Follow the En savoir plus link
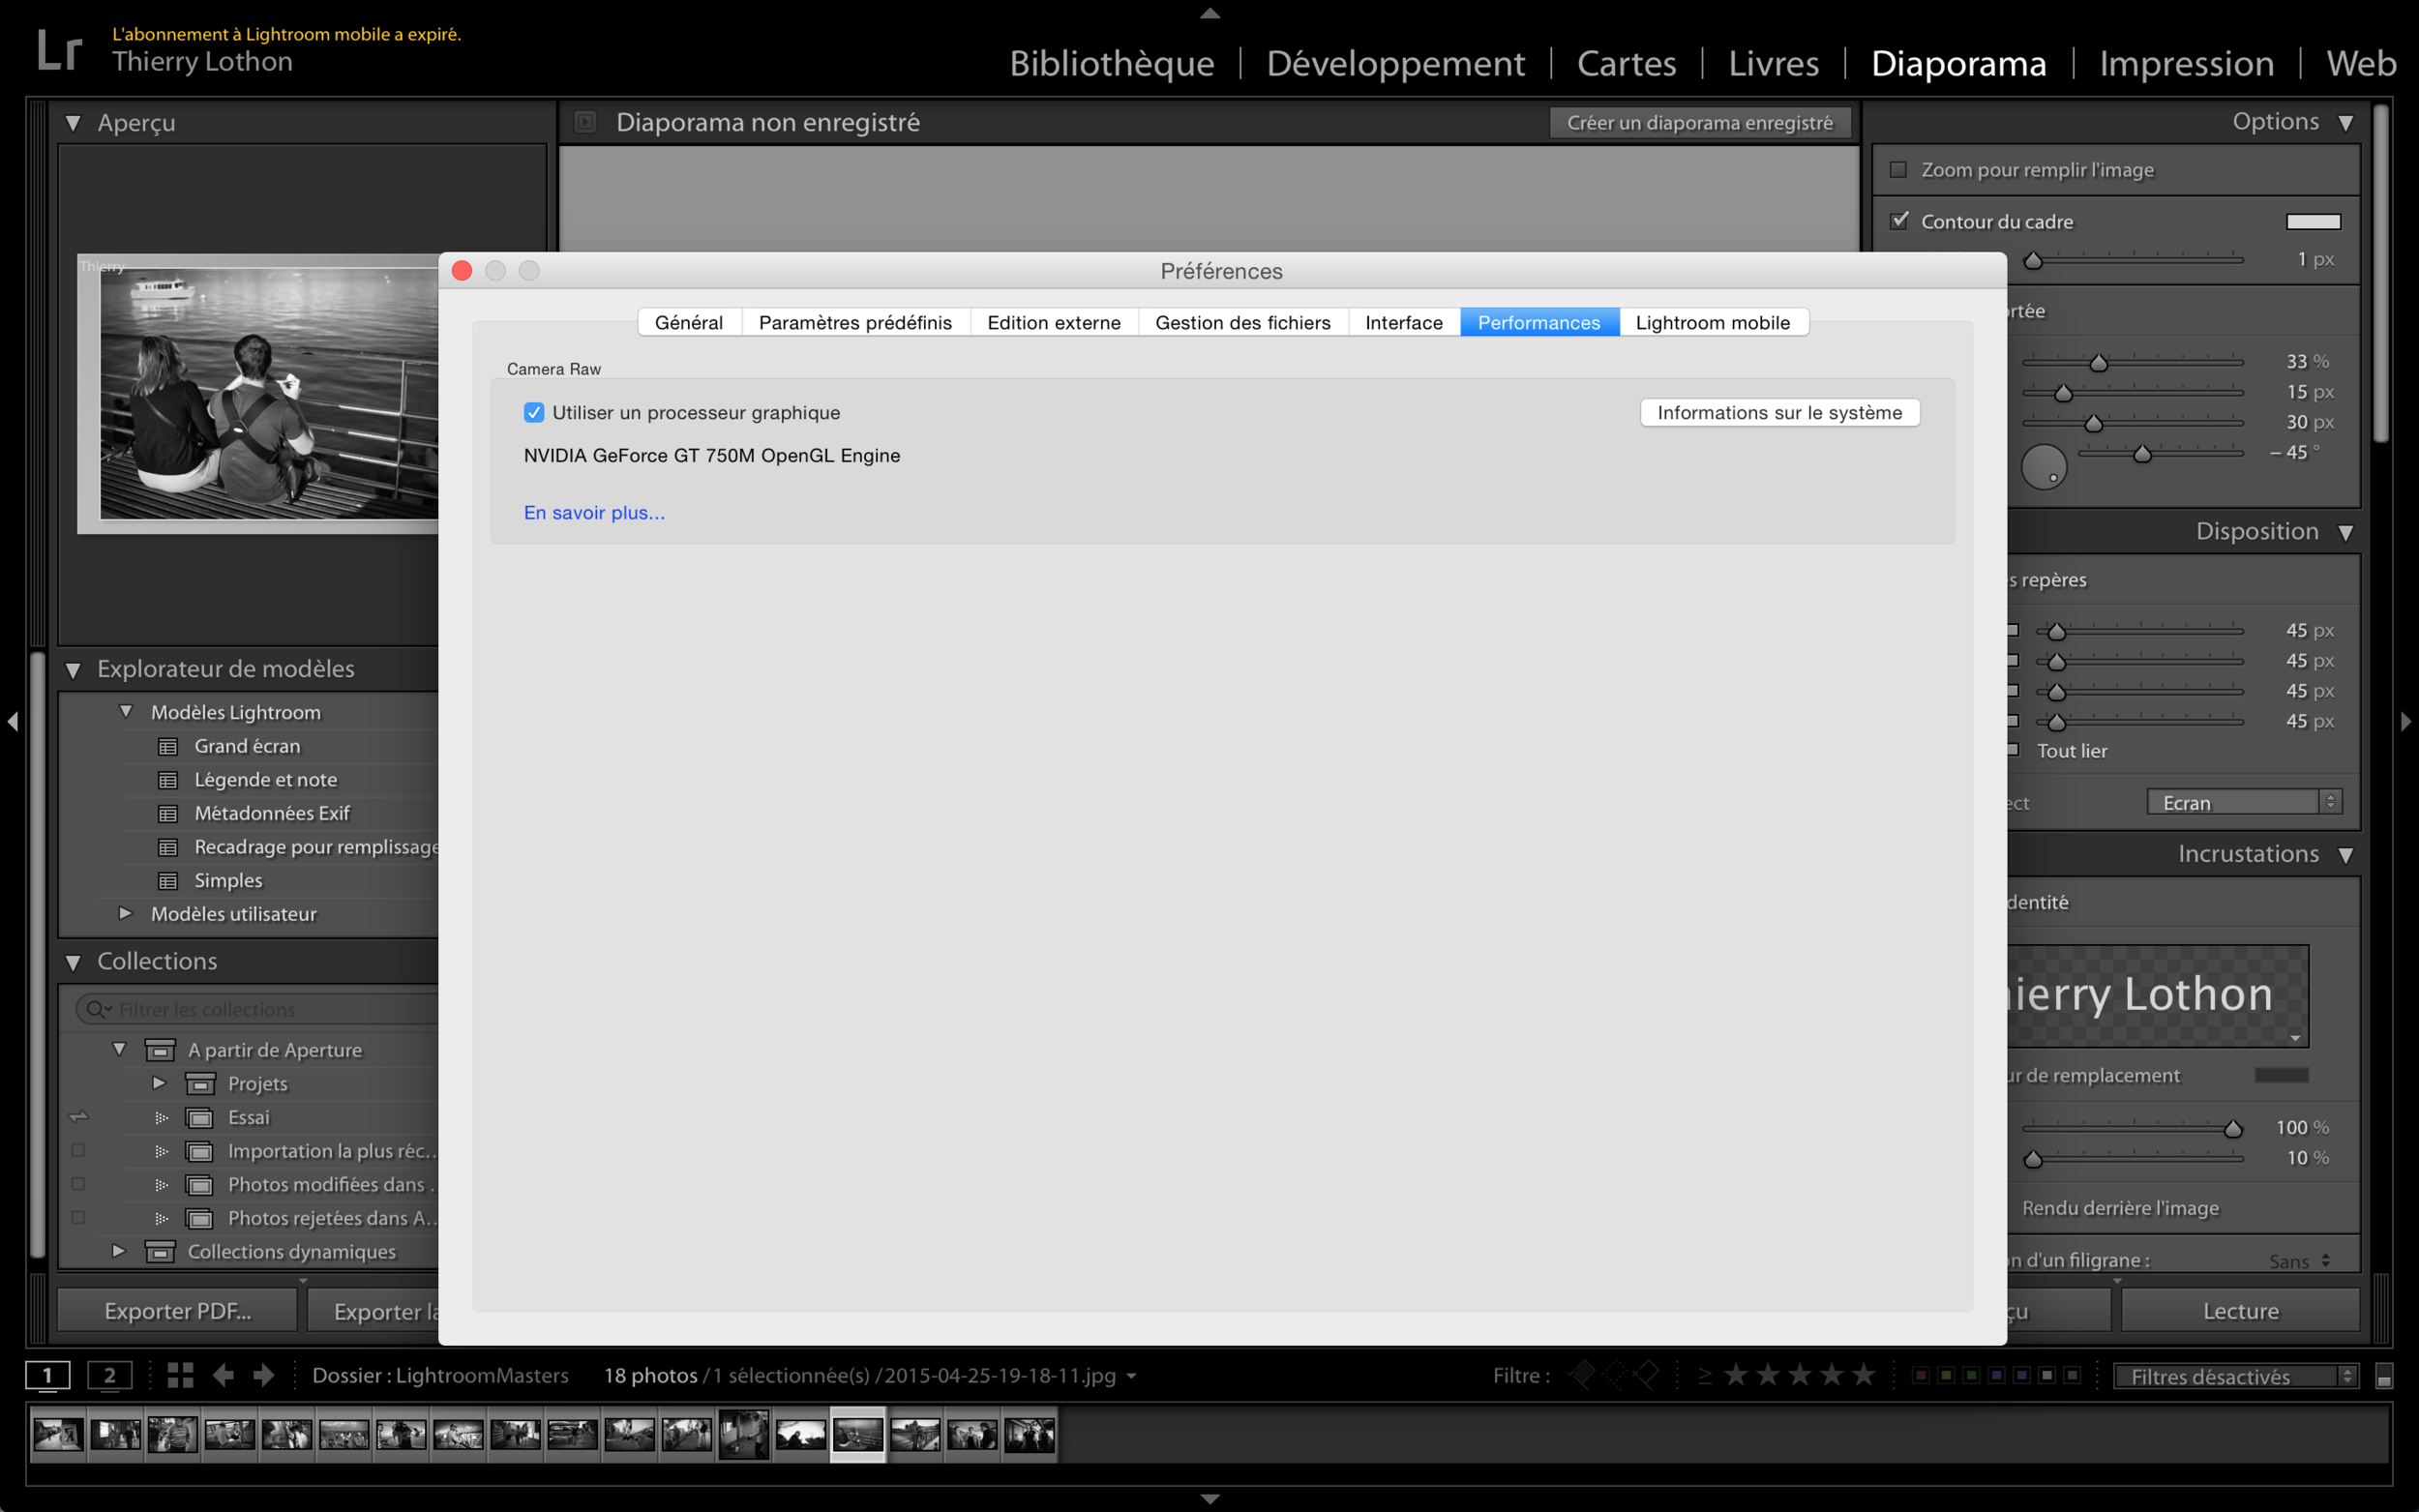Viewport: 2419px width, 1512px height. point(594,512)
